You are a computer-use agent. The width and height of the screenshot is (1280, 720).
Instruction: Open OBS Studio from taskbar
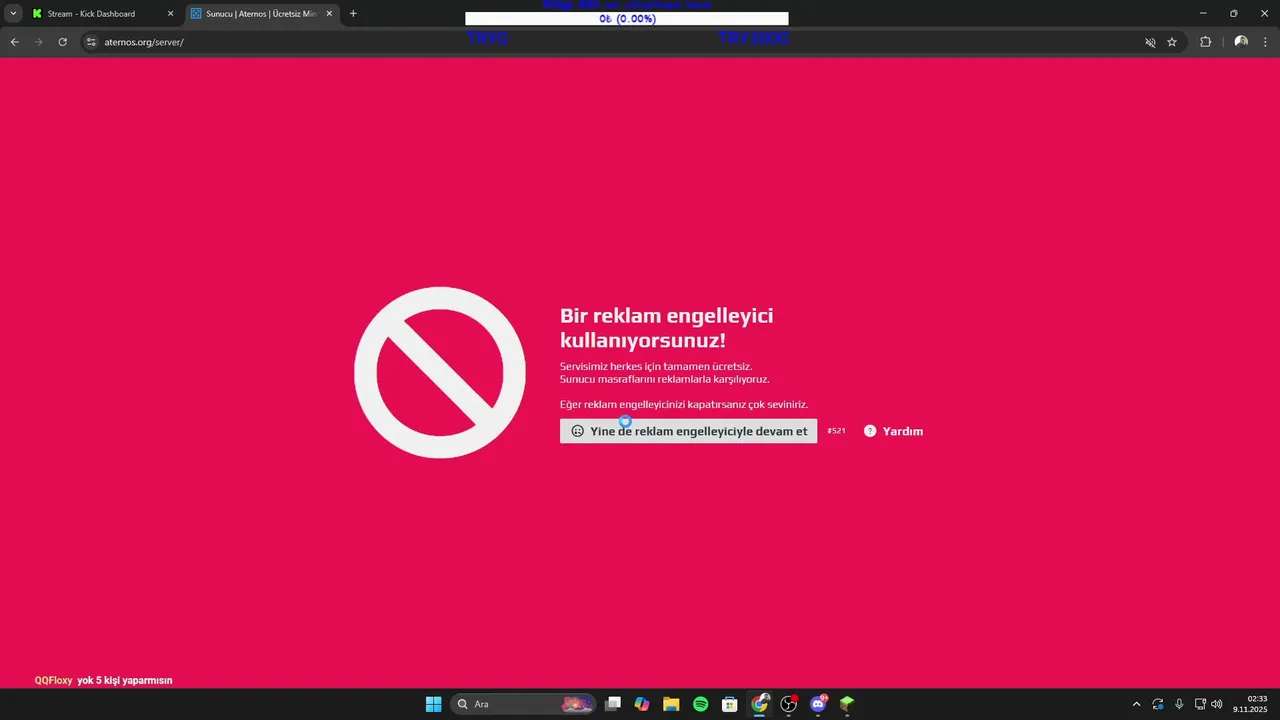coord(789,704)
